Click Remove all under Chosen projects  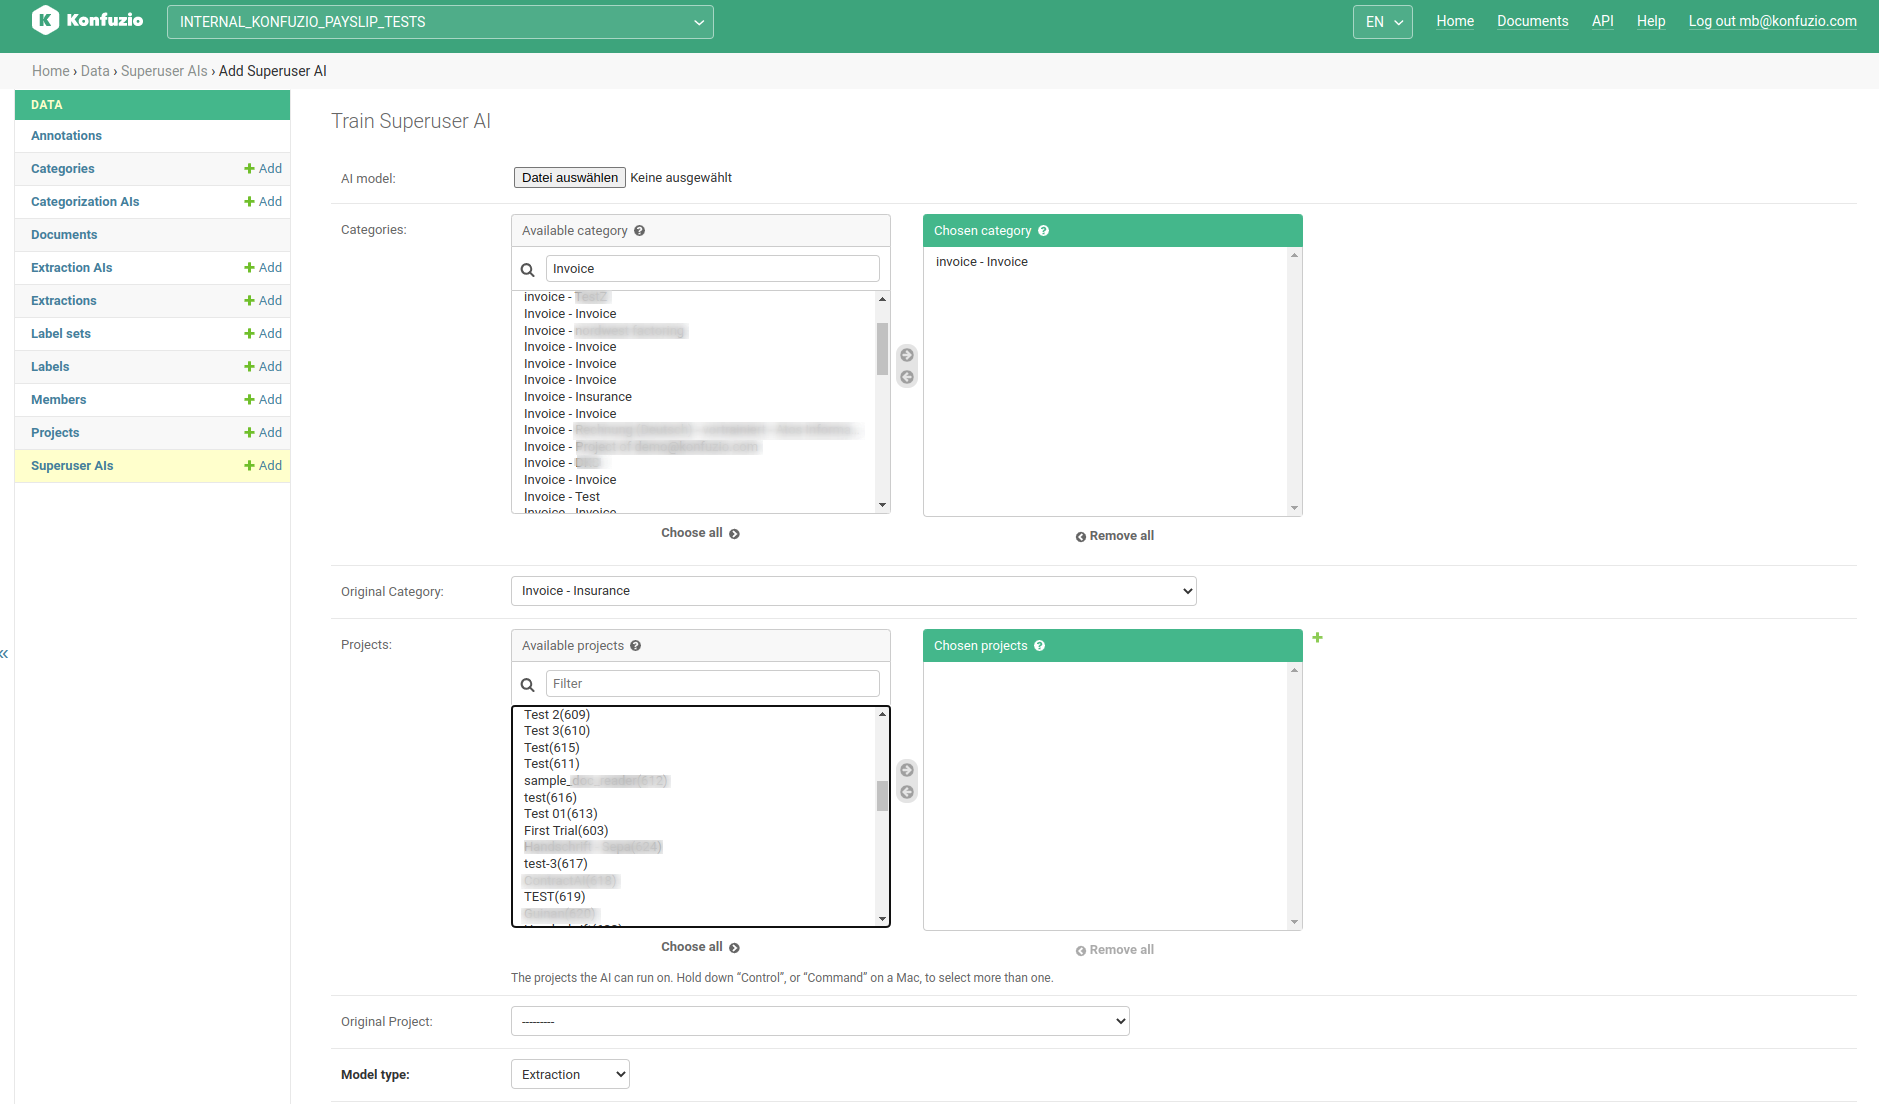pos(1114,950)
